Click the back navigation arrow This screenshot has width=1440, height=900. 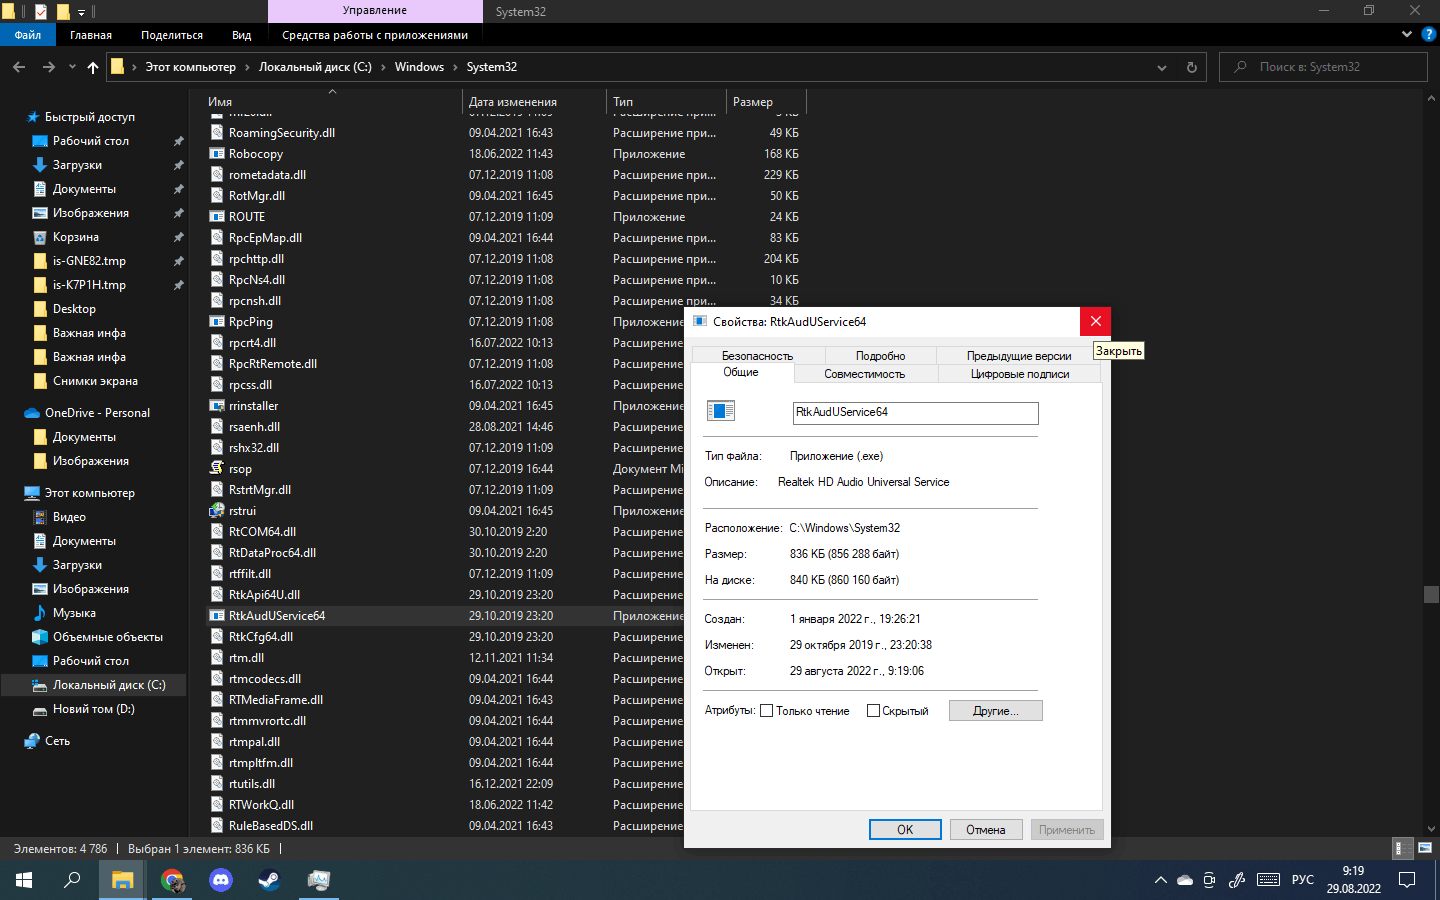point(19,67)
